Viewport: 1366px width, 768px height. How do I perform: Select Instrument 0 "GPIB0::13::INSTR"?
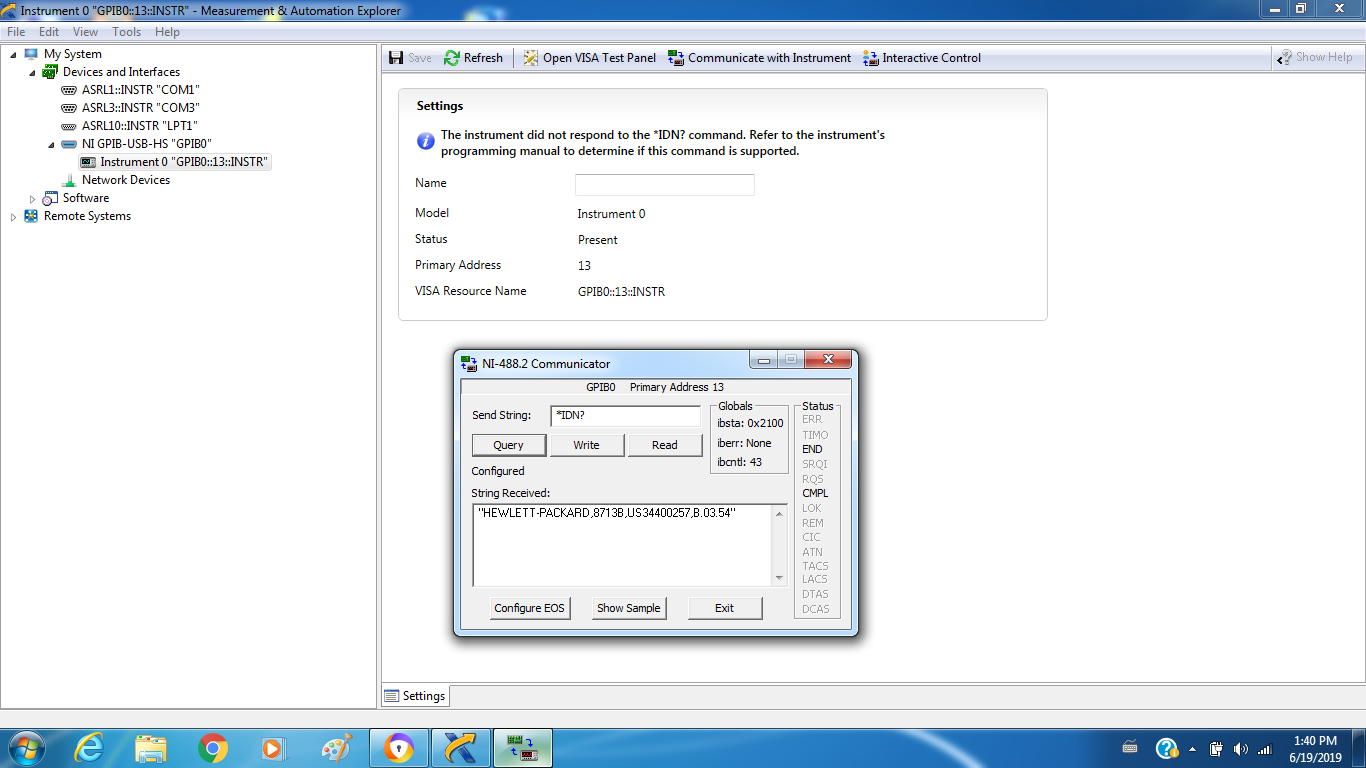[184, 162]
